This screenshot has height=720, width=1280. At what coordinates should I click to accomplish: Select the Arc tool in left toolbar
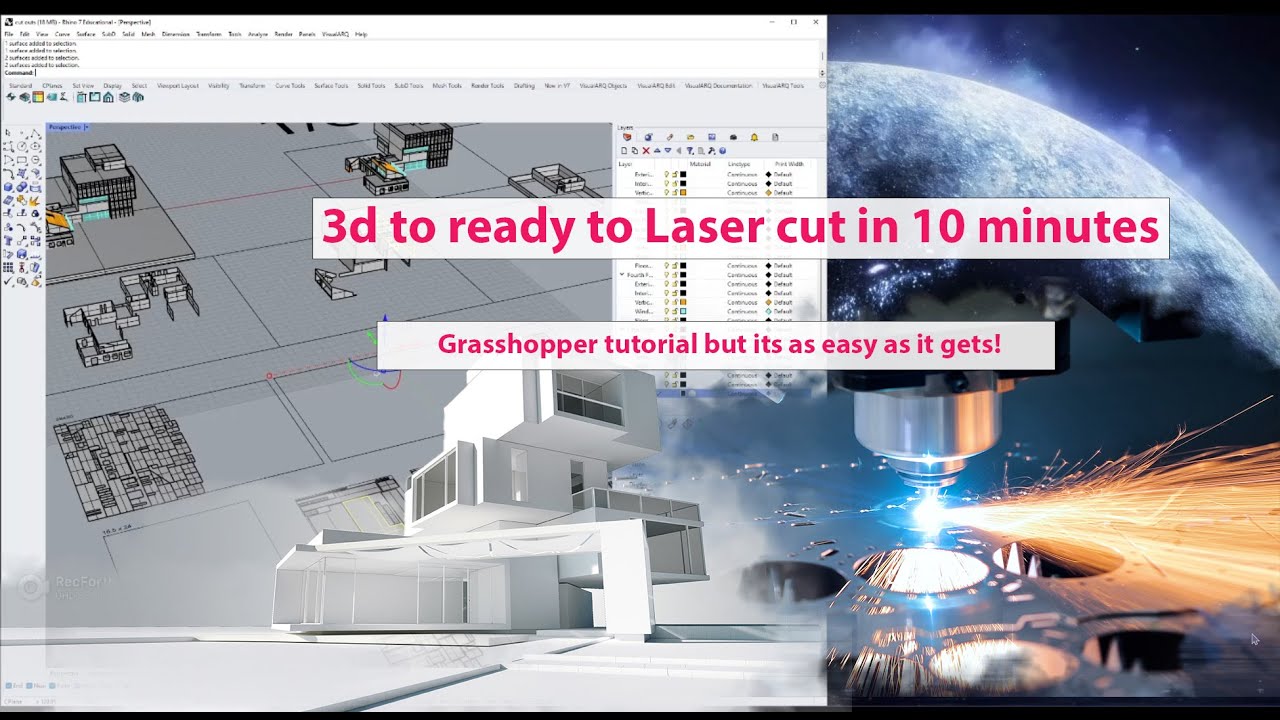(x=8, y=159)
